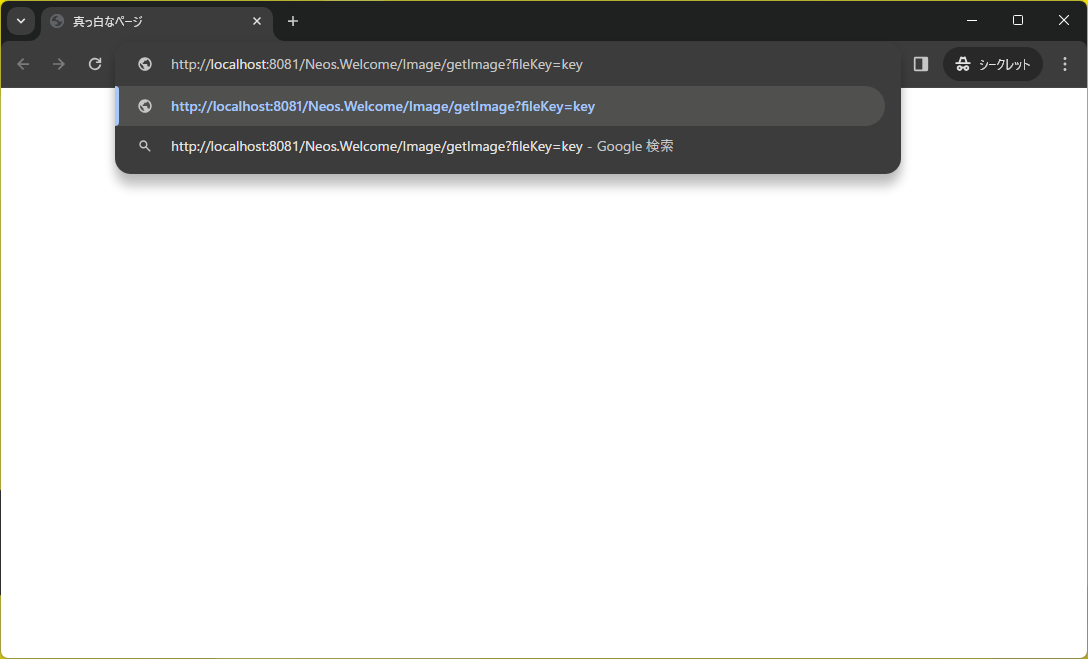1088x659 pixels.
Task: Choose the Google 検索 suggestion row
Action: click(500, 146)
